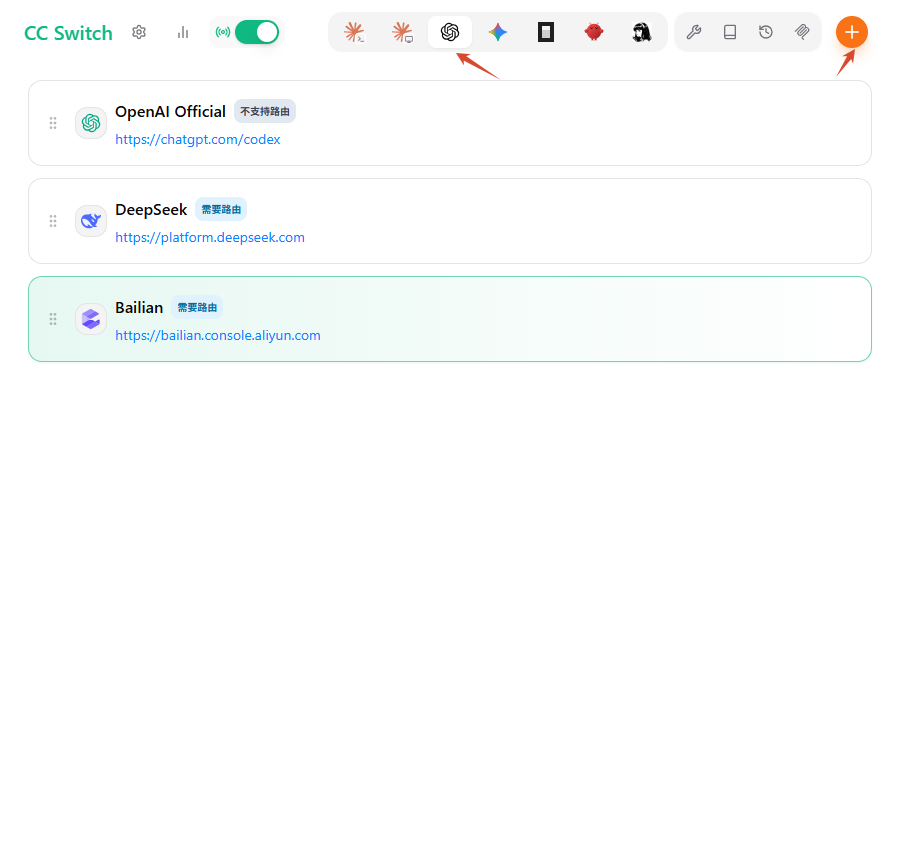Click the OpenAI Official drag handle

[x=53, y=123]
